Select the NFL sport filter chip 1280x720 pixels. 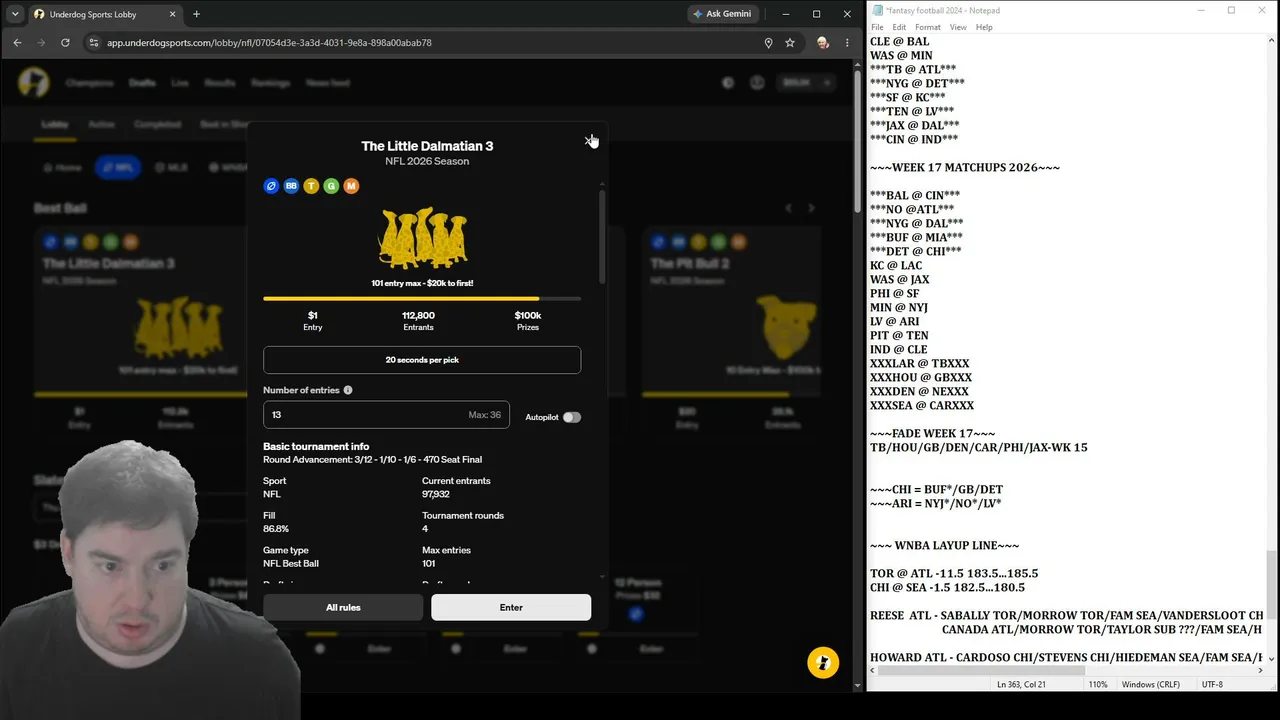click(x=118, y=168)
